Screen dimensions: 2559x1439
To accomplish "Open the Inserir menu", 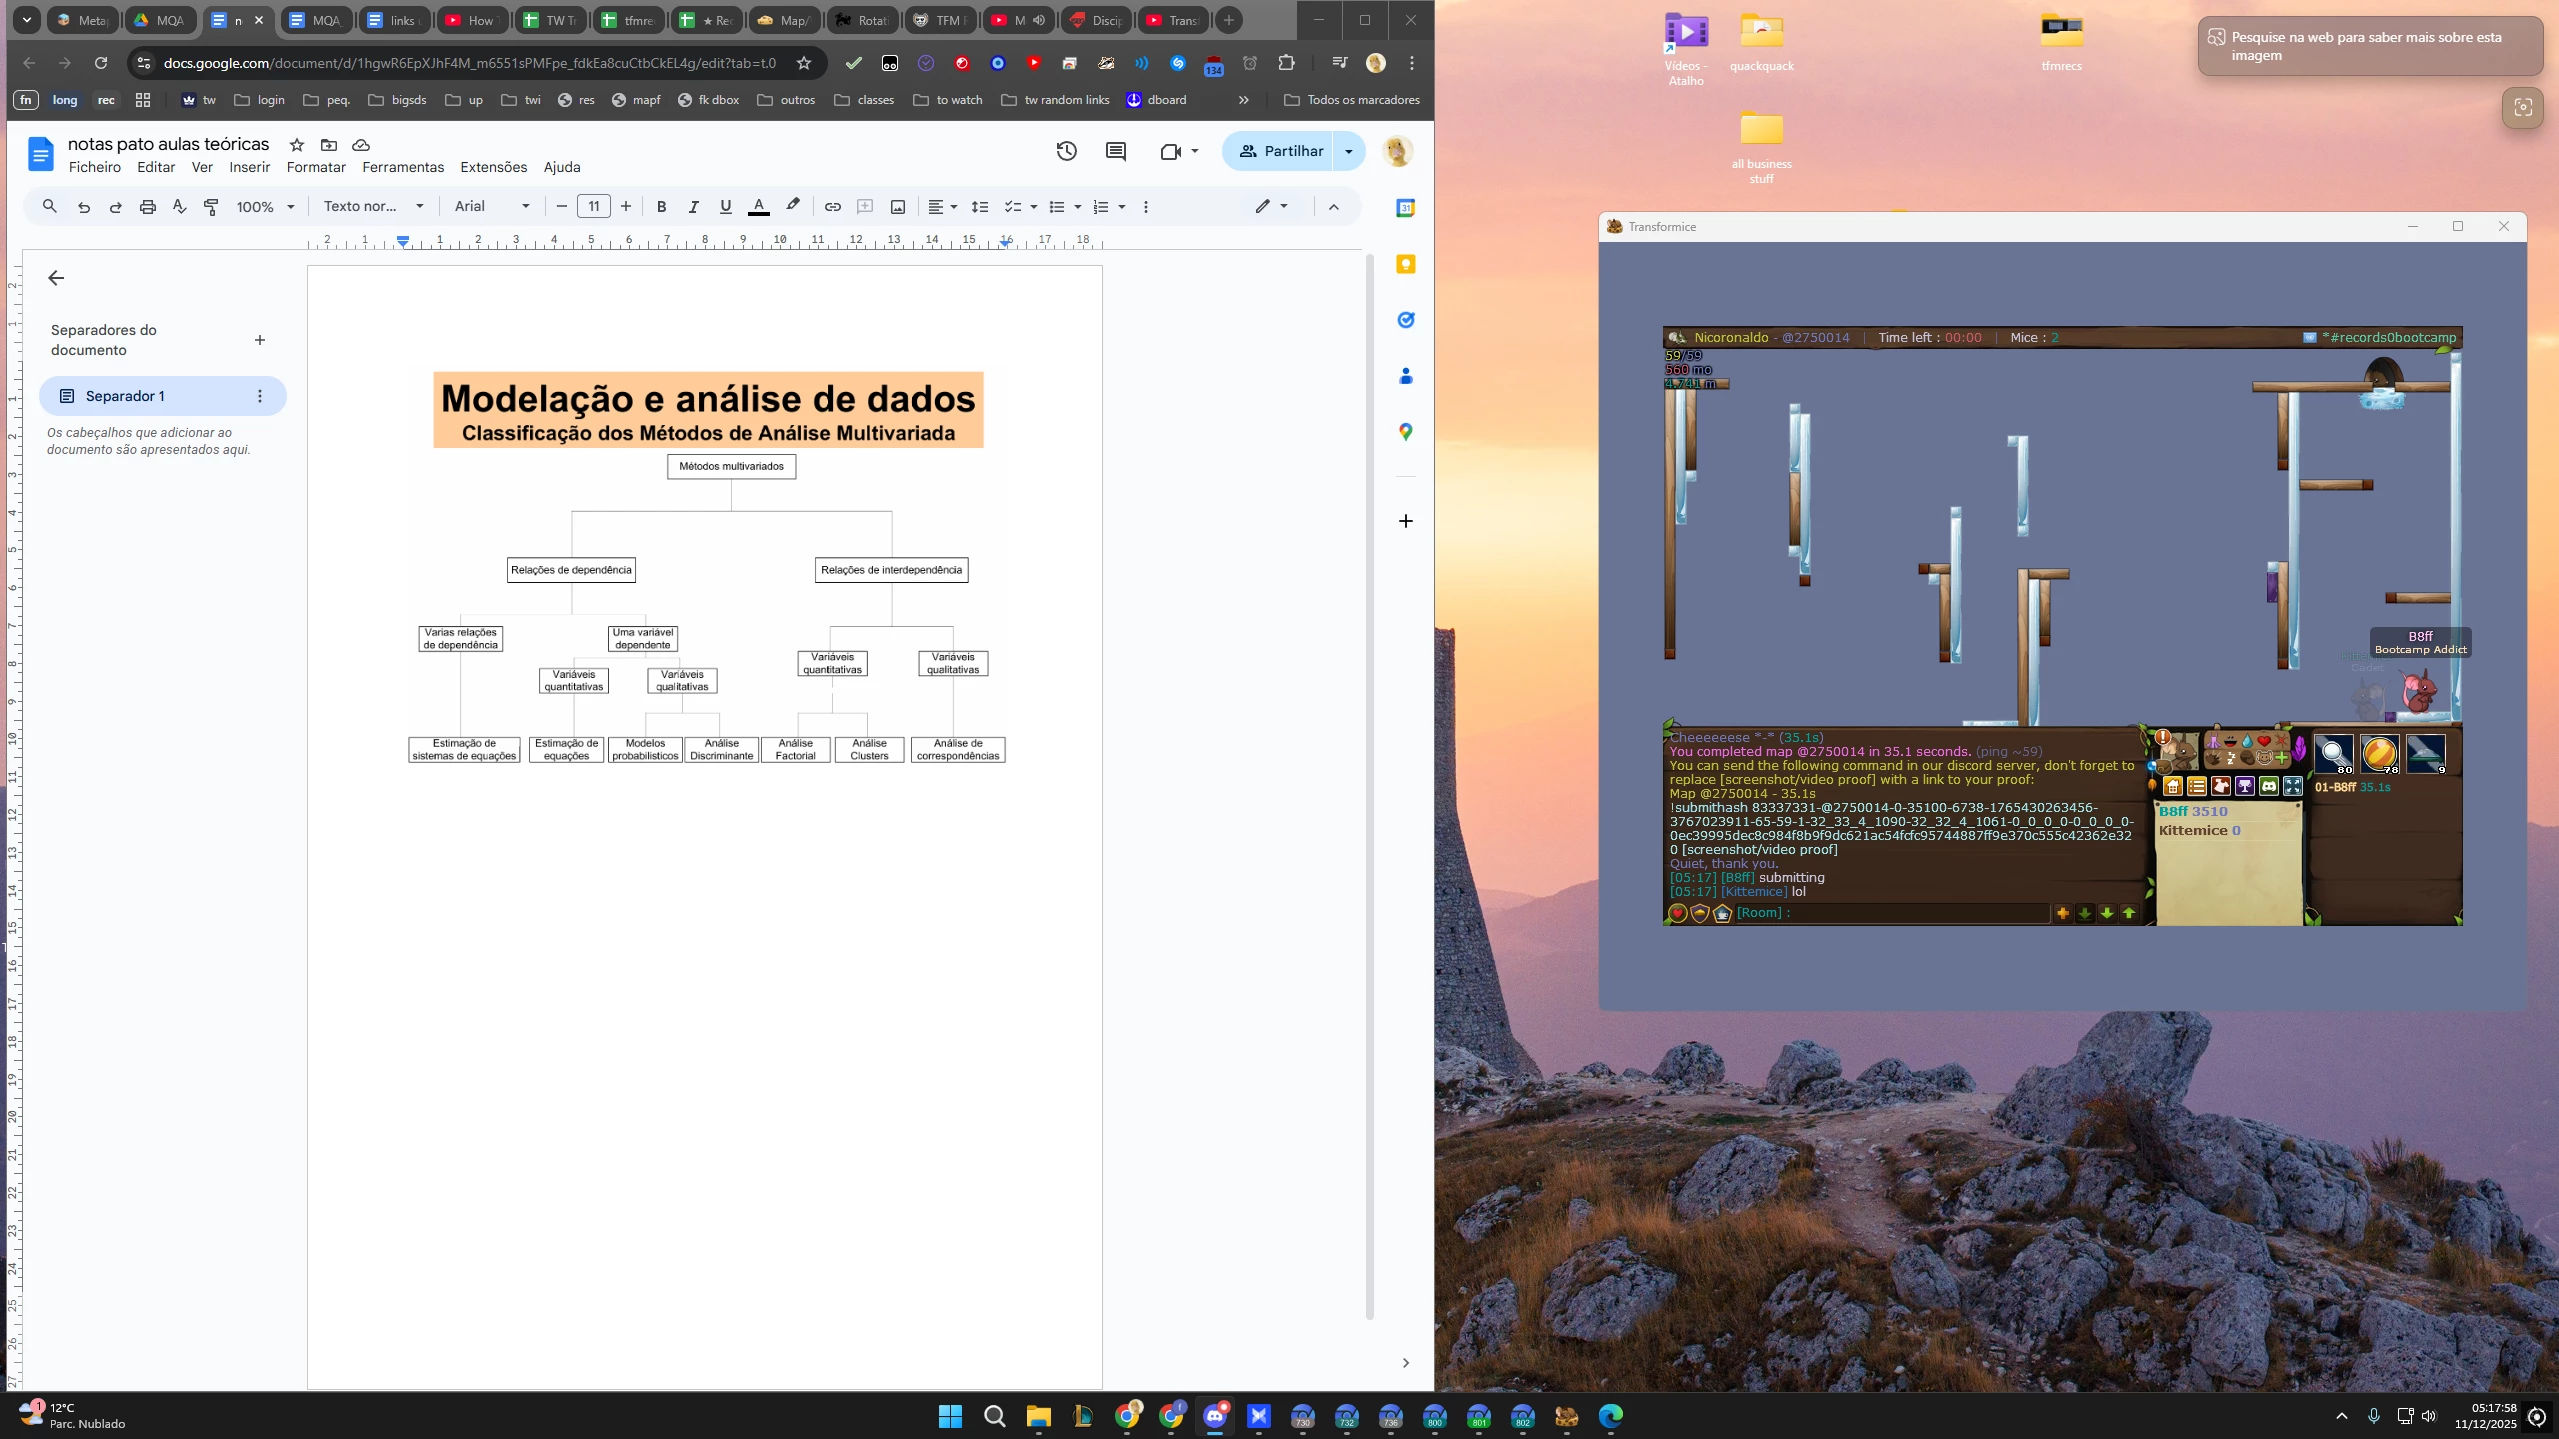I will coord(250,167).
